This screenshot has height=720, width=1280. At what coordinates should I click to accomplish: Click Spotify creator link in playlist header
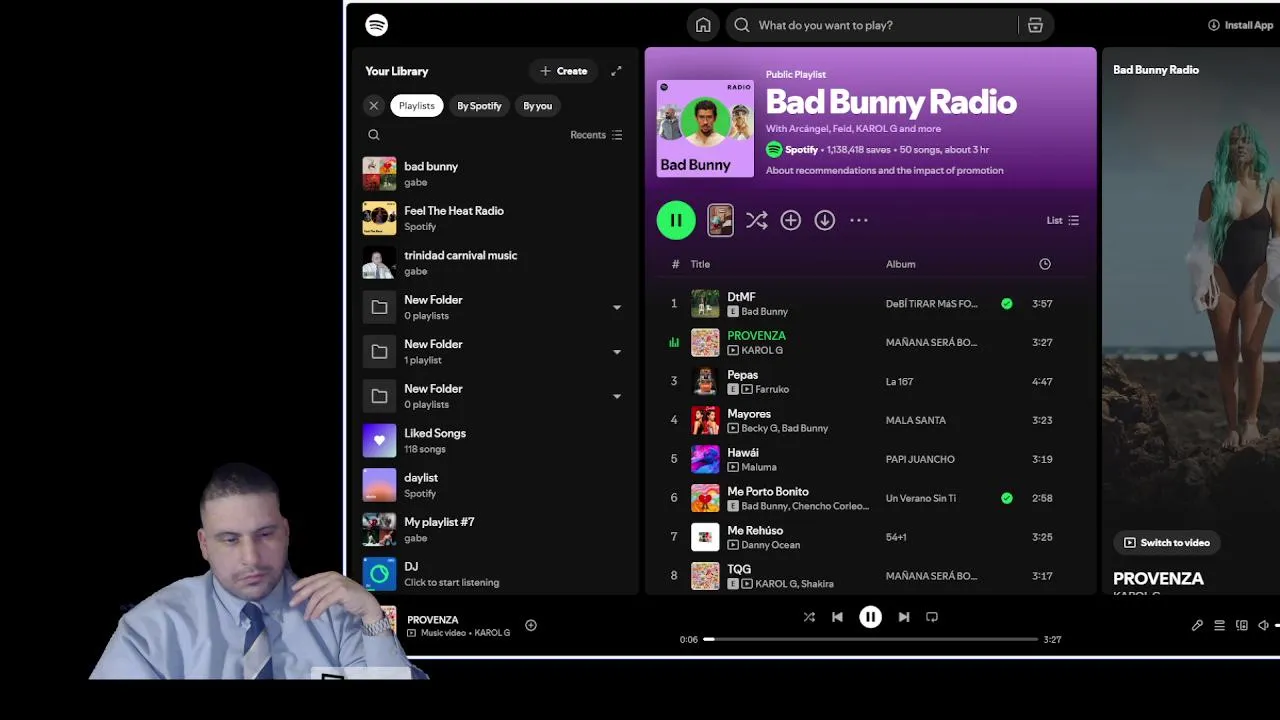pyautogui.click(x=801, y=150)
